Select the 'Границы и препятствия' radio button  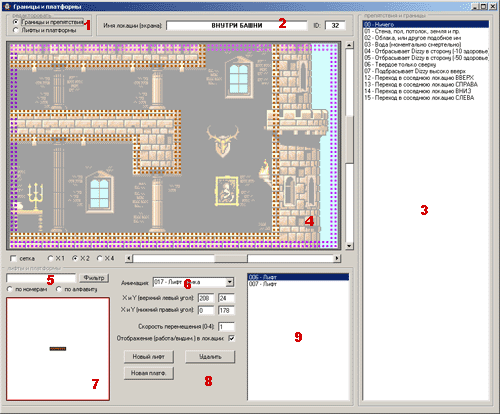click(x=16, y=22)
